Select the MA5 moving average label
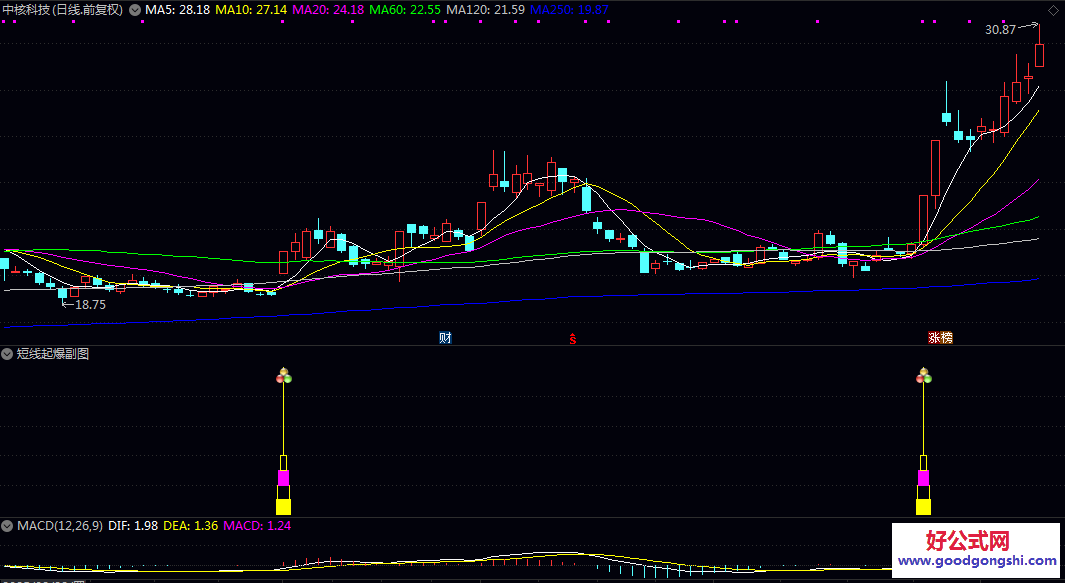 click(177, 10)
